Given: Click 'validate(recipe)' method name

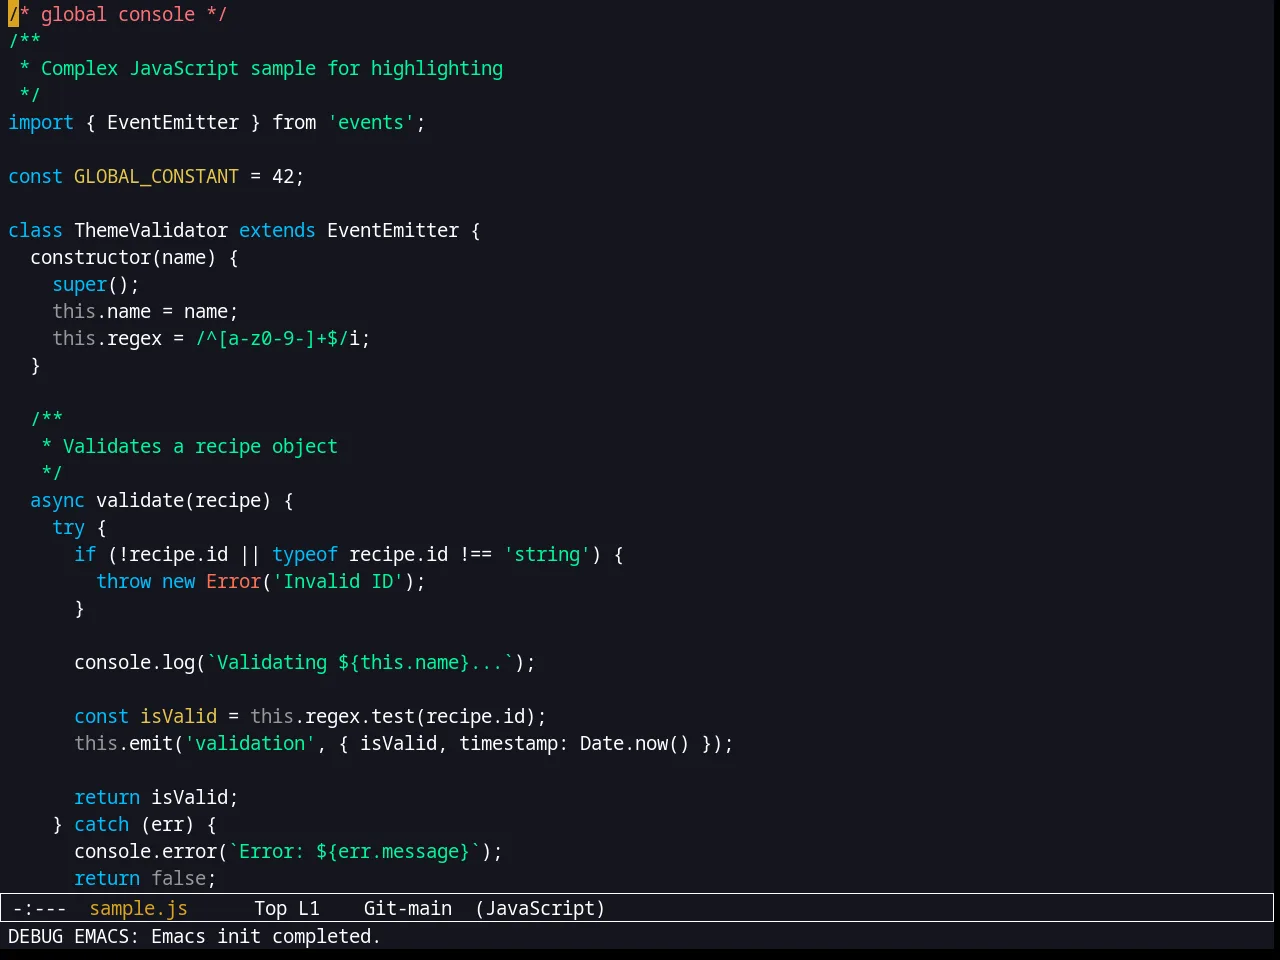Looking at the screenshot, I should [183, 500].
